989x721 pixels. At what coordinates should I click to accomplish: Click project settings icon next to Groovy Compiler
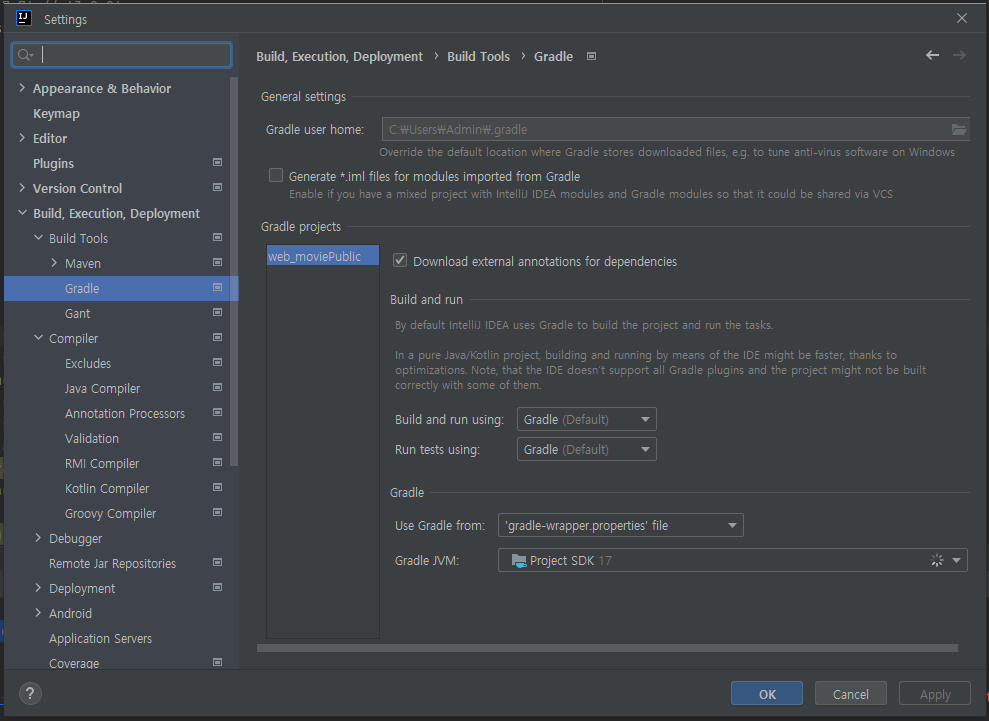218,512
